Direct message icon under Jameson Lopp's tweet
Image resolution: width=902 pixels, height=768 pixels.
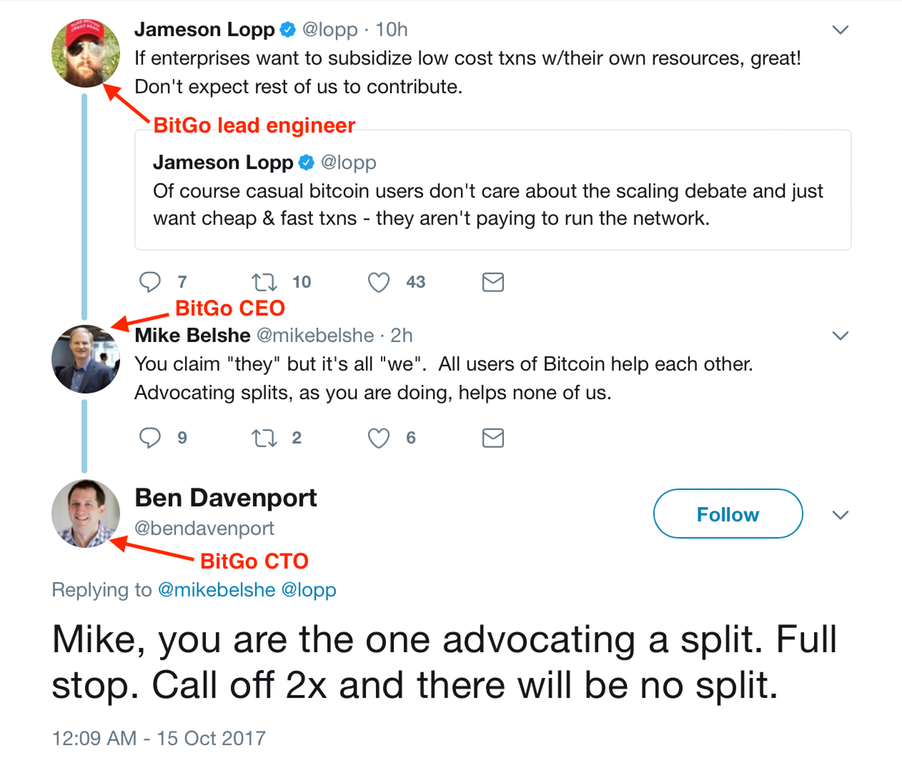493,283
